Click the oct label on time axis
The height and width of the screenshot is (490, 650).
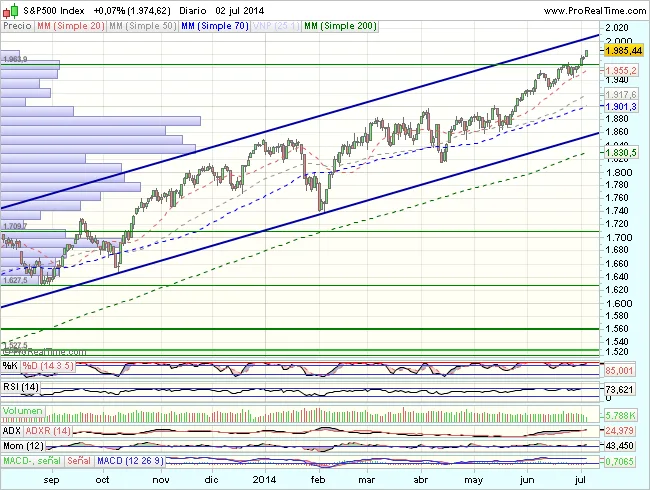(x=102, y=480)
